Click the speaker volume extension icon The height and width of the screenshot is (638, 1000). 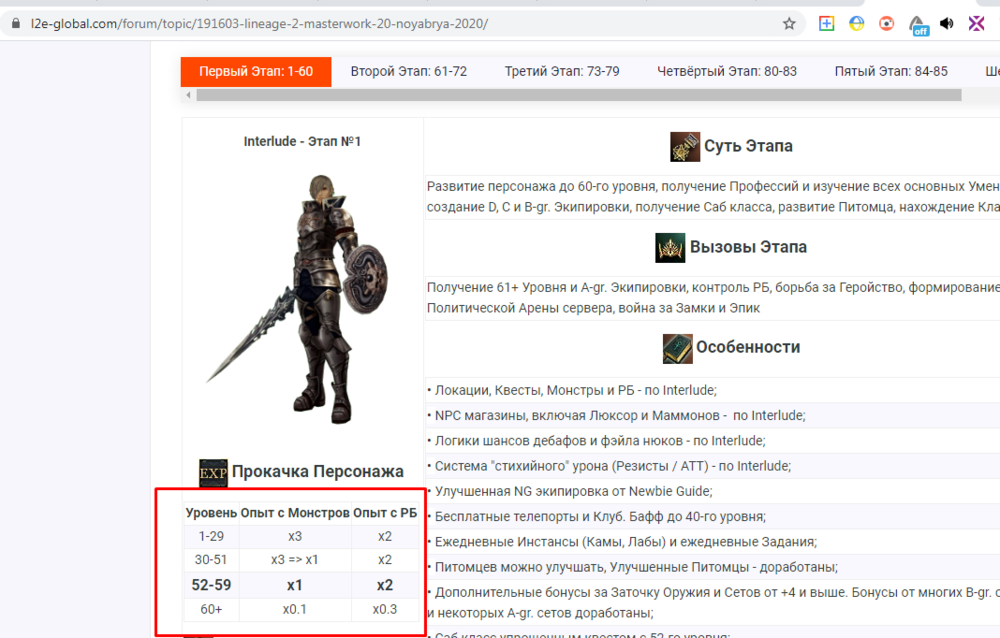tap(947, 23)
